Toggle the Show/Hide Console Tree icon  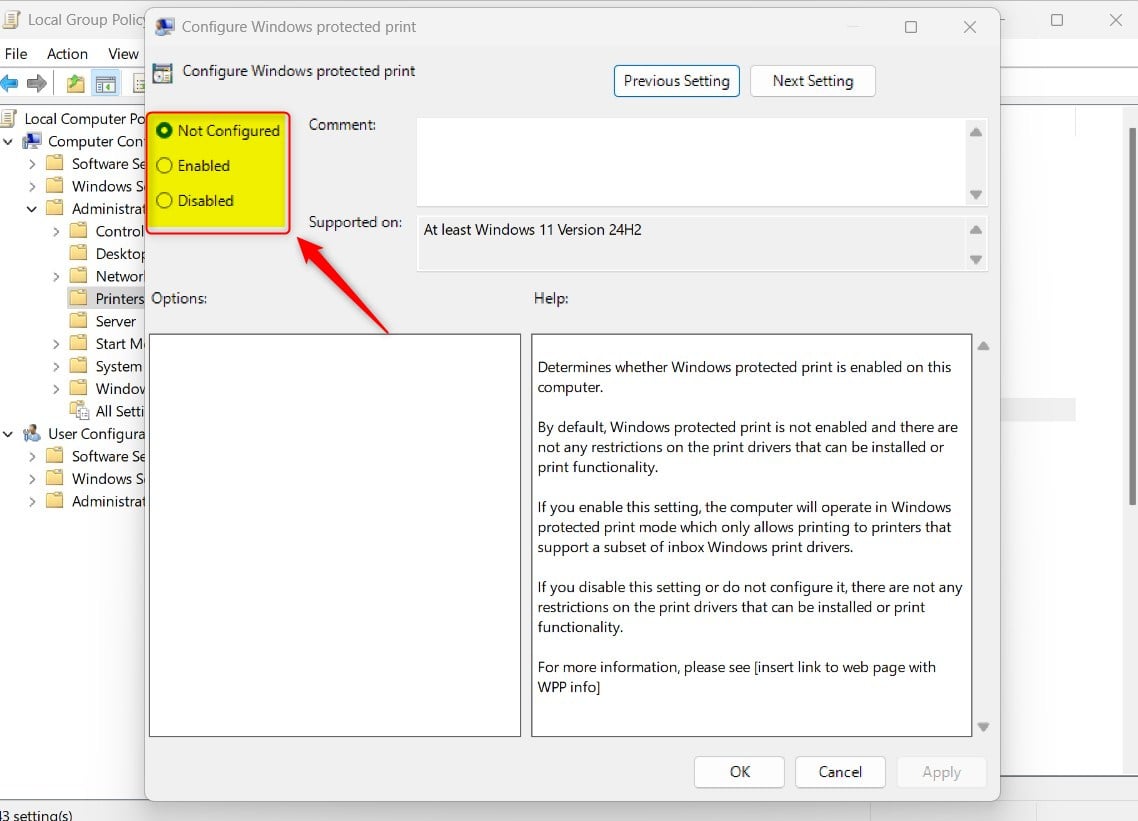[105, 84]
